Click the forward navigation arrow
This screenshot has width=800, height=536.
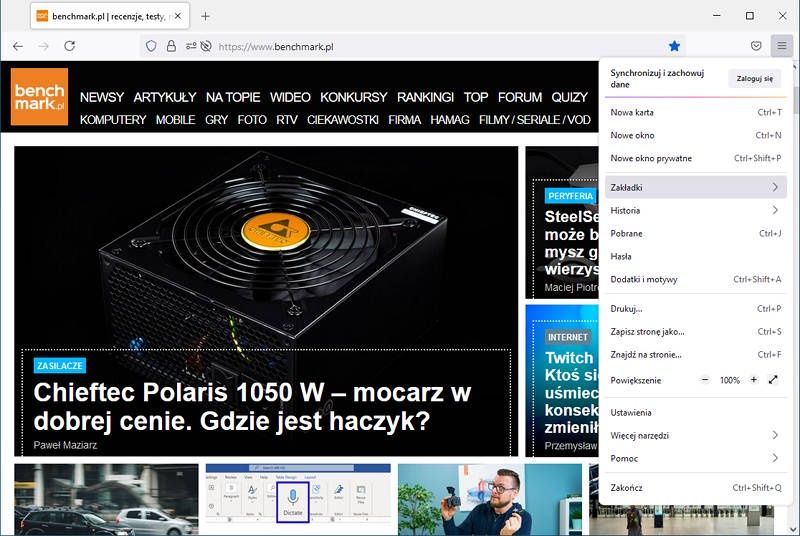coord(44,46)
